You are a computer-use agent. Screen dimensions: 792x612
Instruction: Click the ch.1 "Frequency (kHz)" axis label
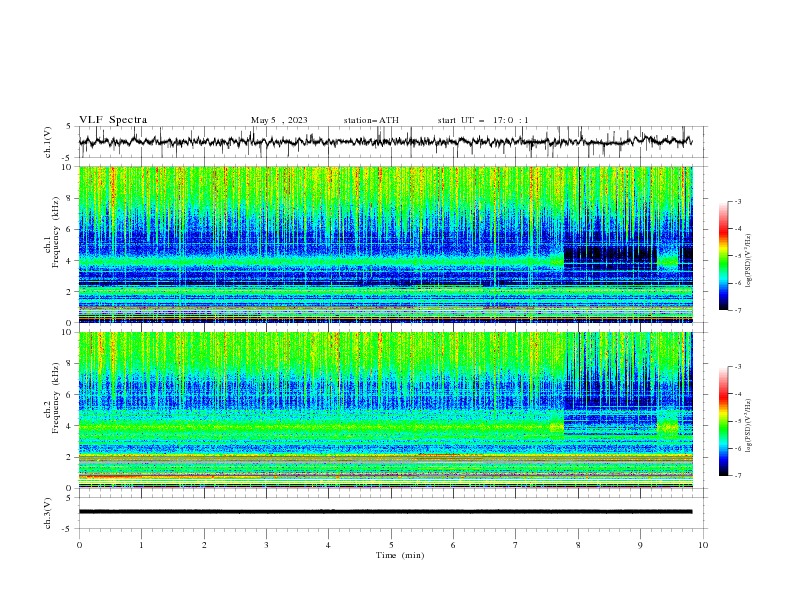tap(55, 230)
